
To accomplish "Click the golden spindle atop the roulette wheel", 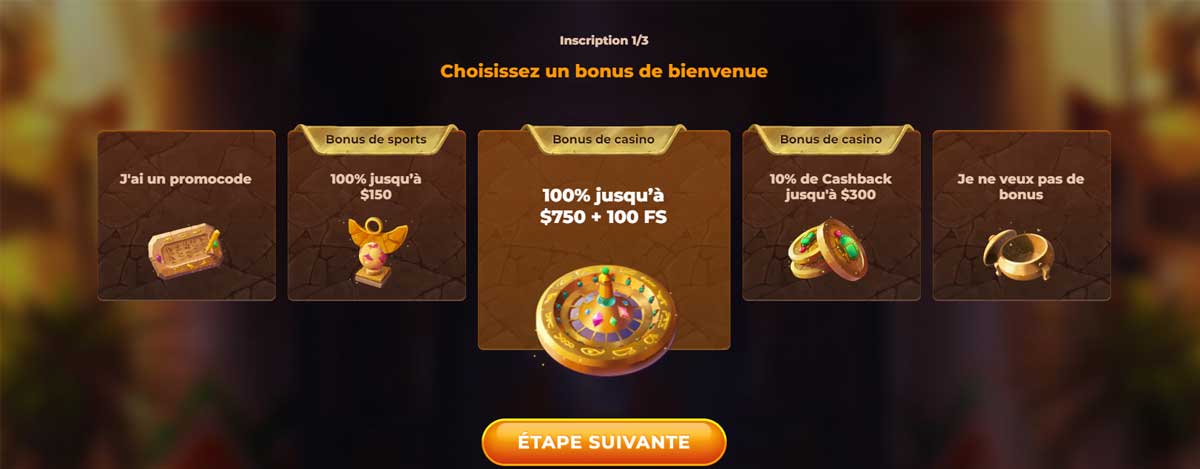I will pyautogui.click(x=604, y=288).
